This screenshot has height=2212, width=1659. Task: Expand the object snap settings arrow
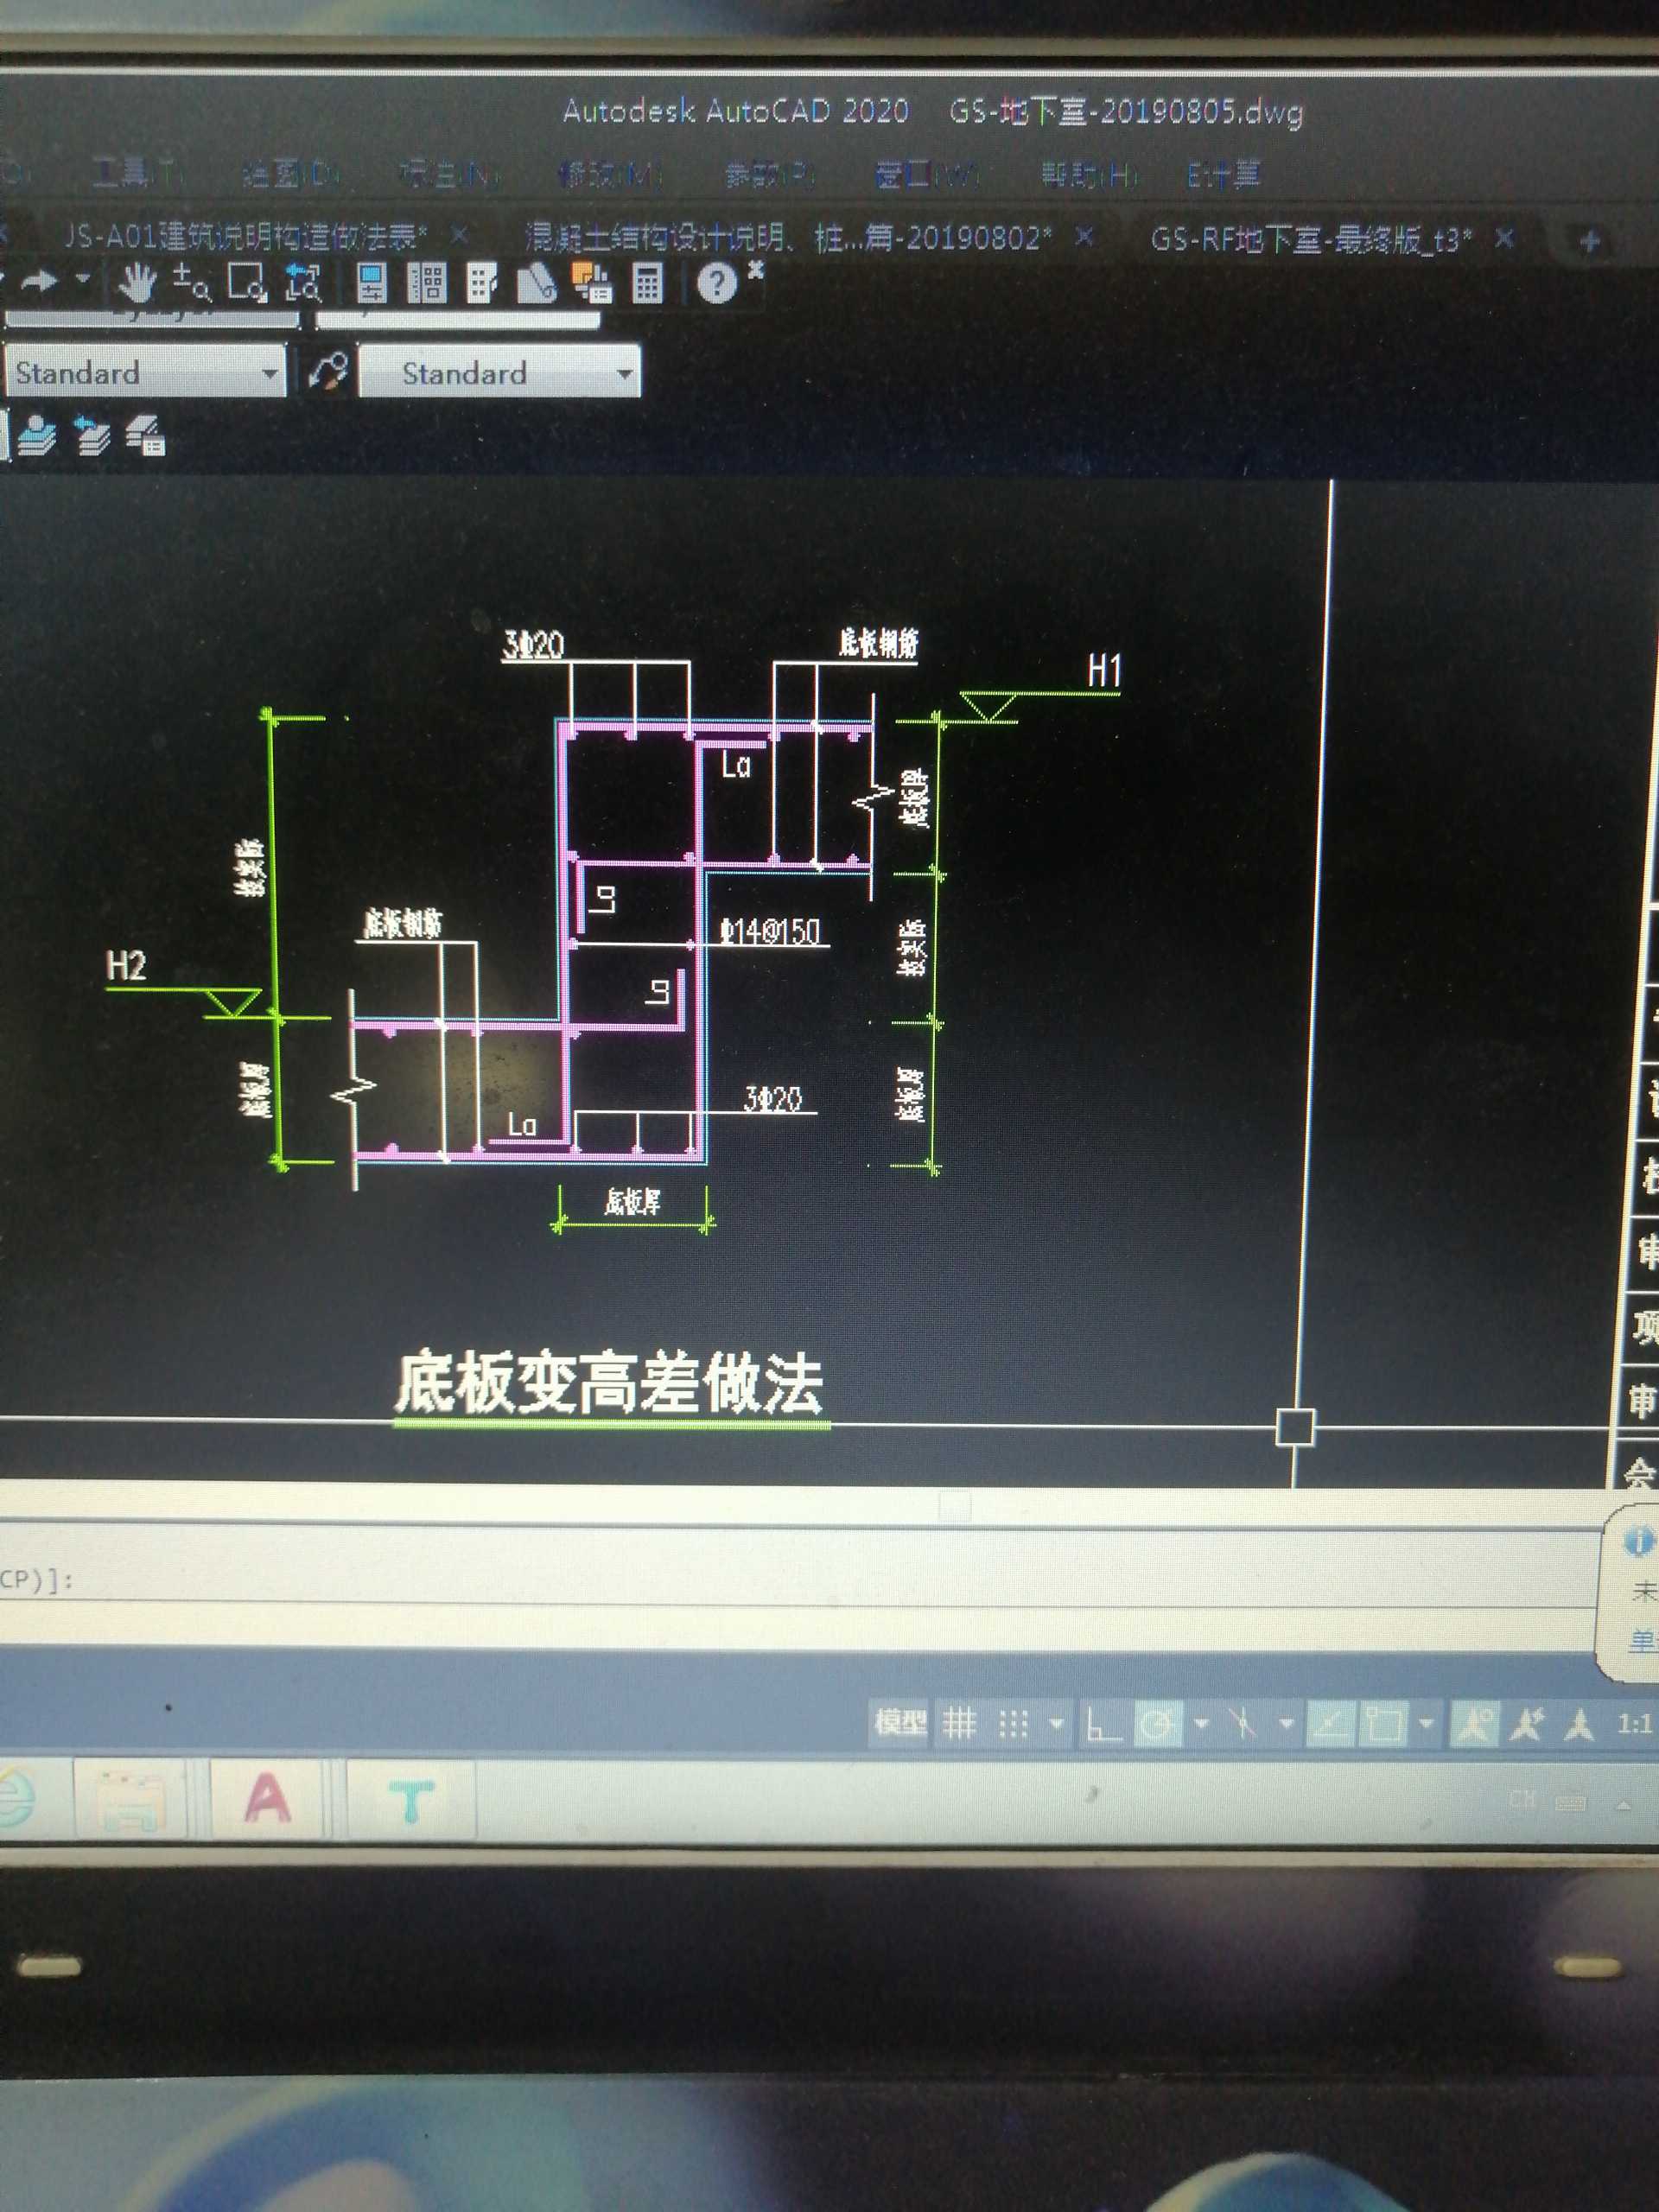(1426, 1724)
